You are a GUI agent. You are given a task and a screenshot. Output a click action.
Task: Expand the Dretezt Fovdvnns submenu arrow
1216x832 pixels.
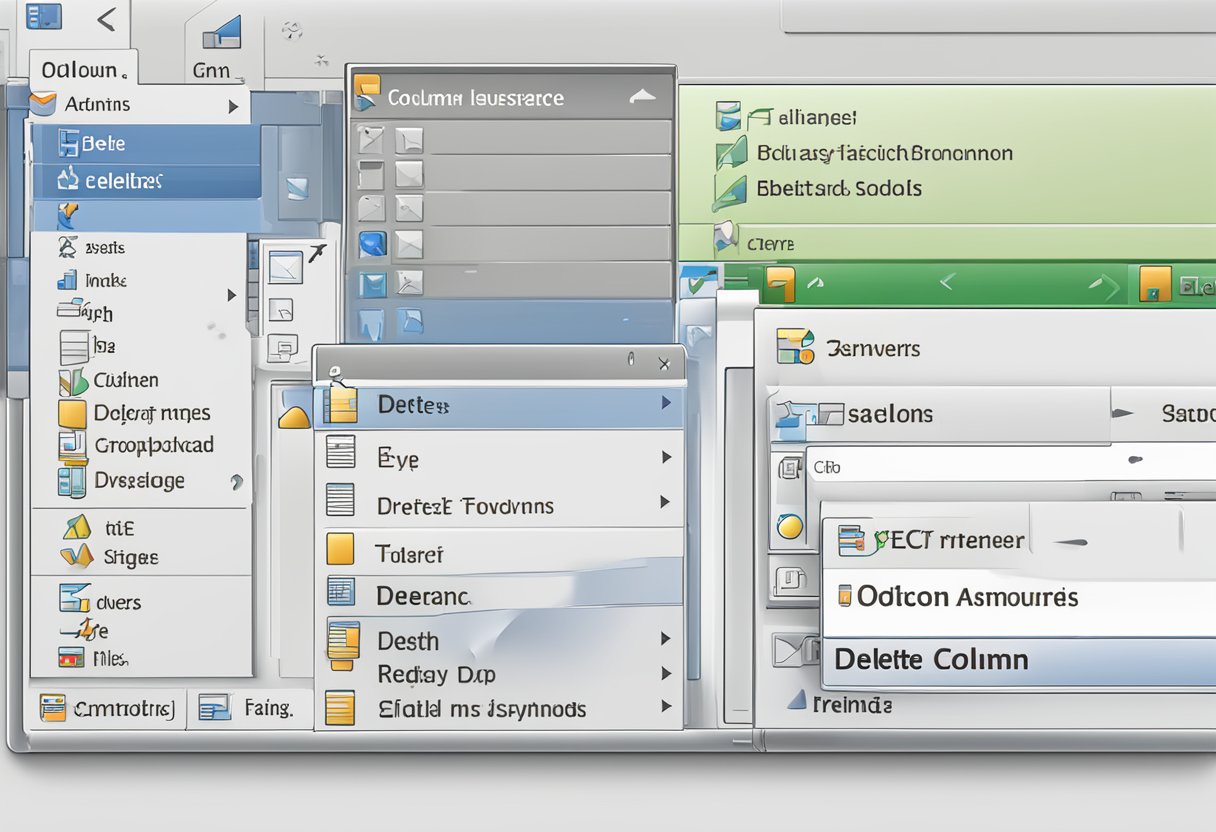pos(665,503)
